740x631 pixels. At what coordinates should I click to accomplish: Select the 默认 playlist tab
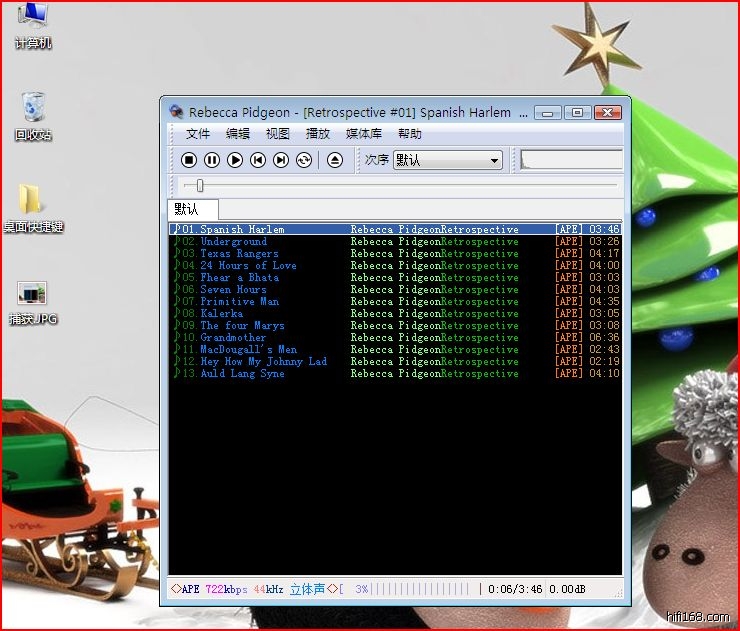(186, 209)
